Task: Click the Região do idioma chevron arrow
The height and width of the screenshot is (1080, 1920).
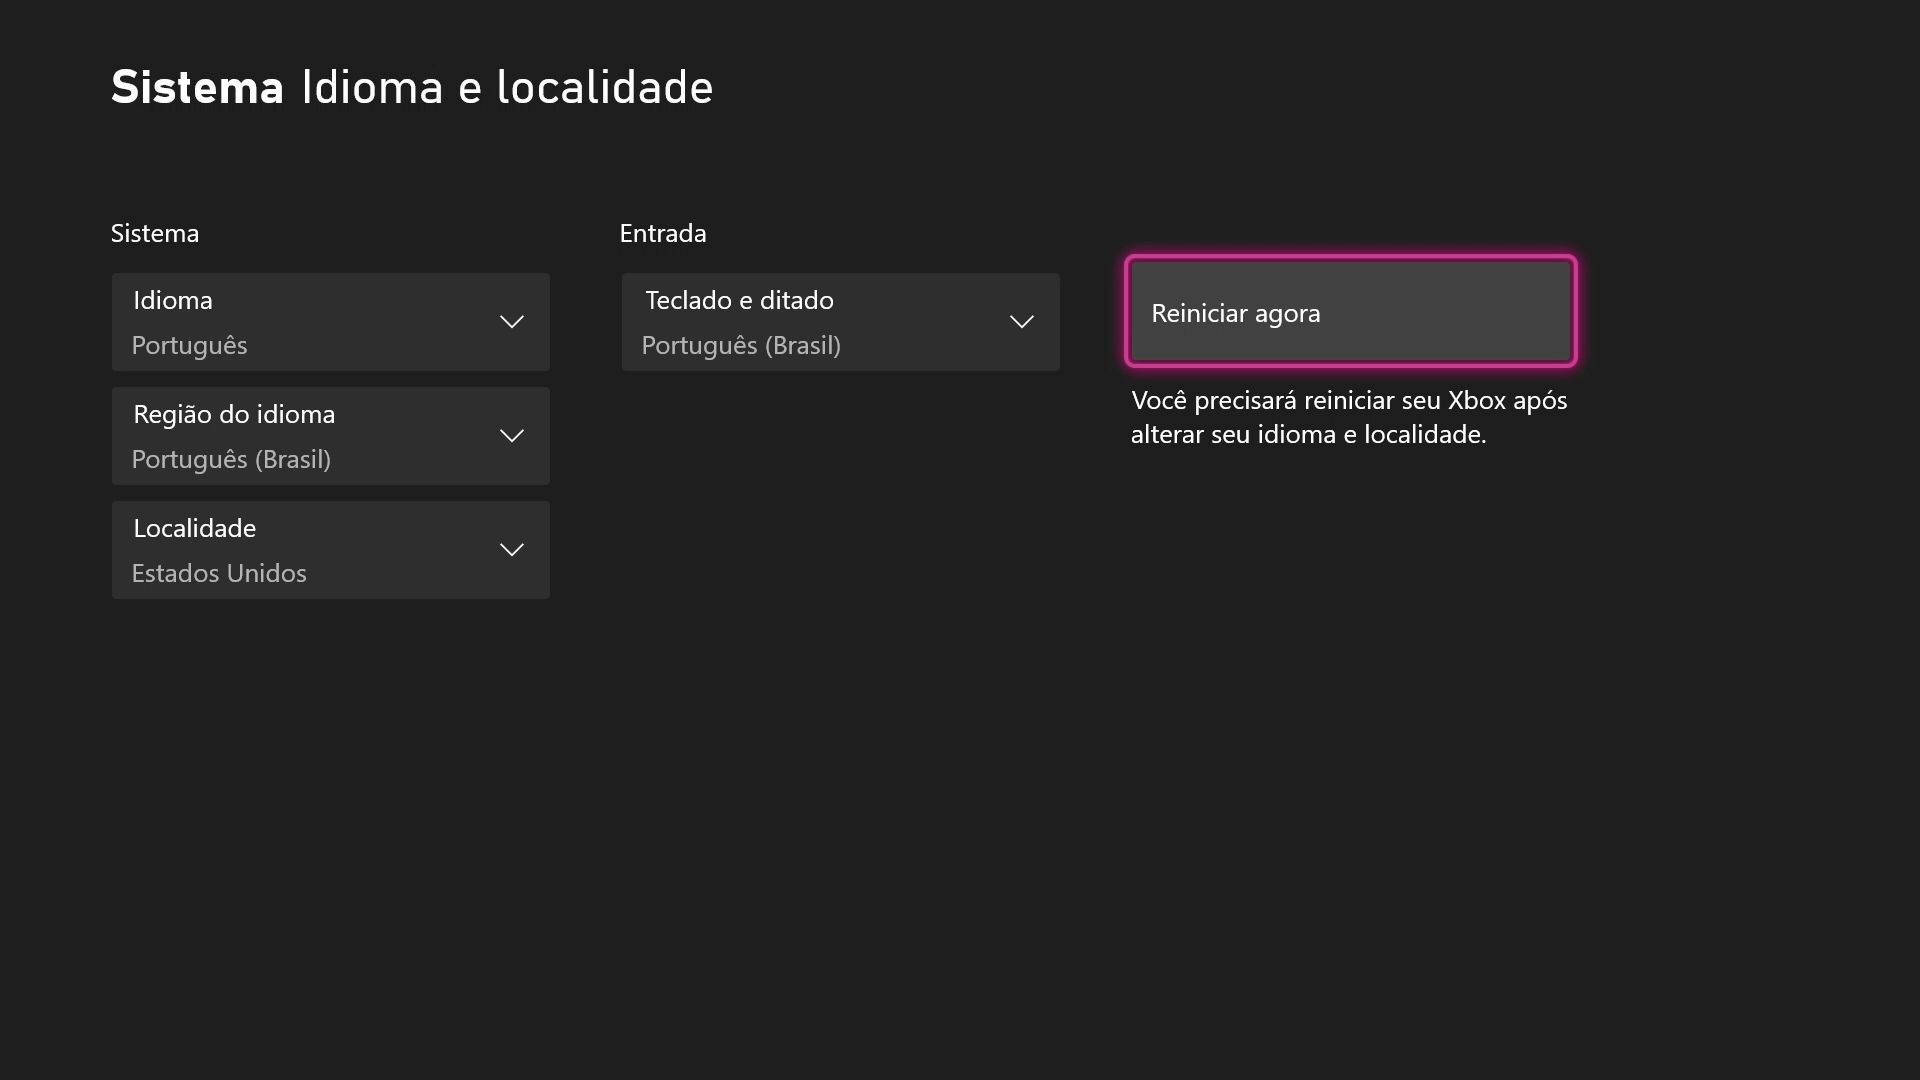Action: (x=512, y=436)
